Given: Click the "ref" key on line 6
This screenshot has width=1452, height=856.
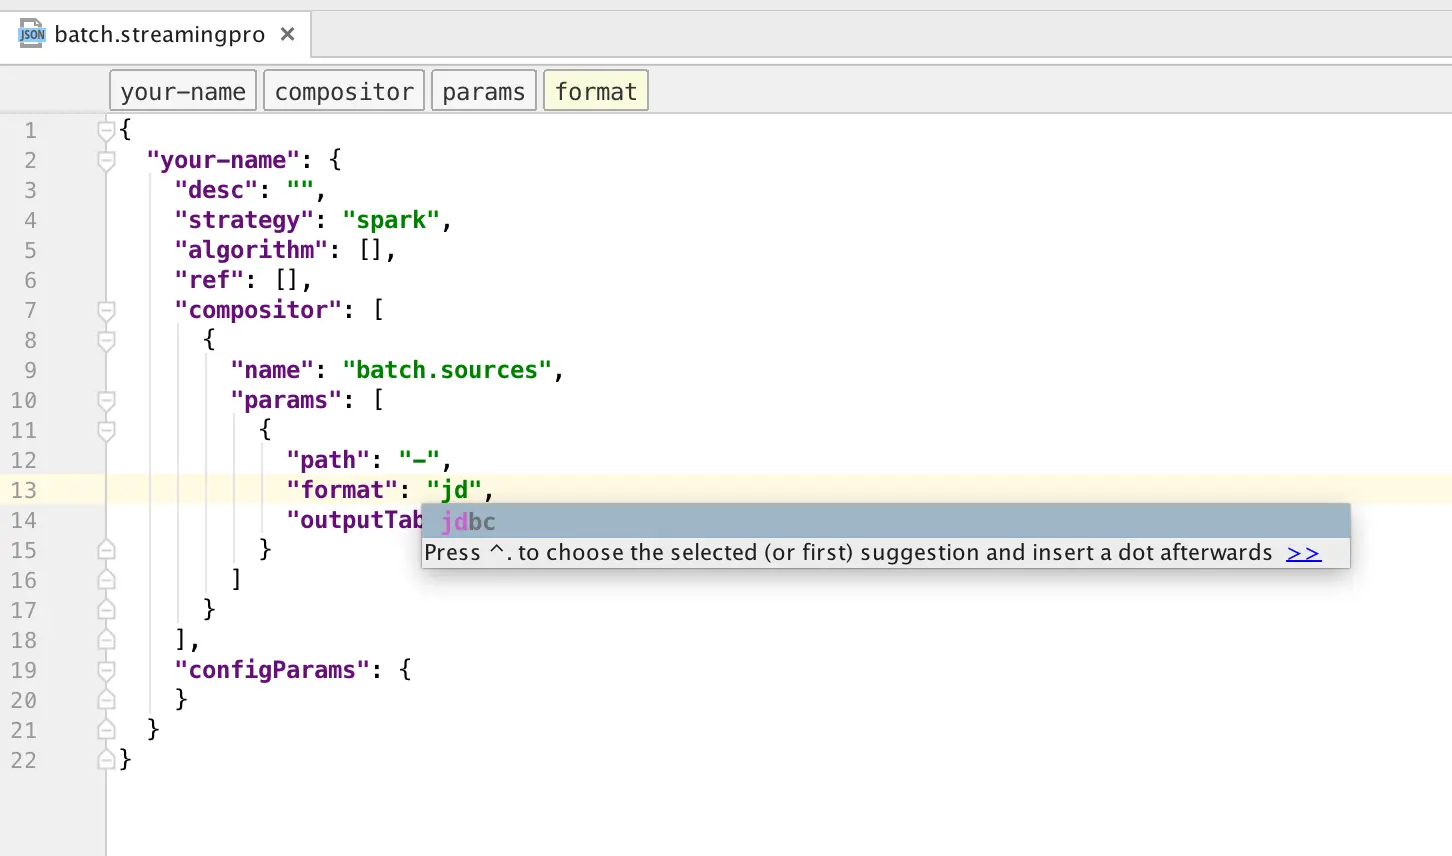Looking at the screenshot, I should coord(209,280).
